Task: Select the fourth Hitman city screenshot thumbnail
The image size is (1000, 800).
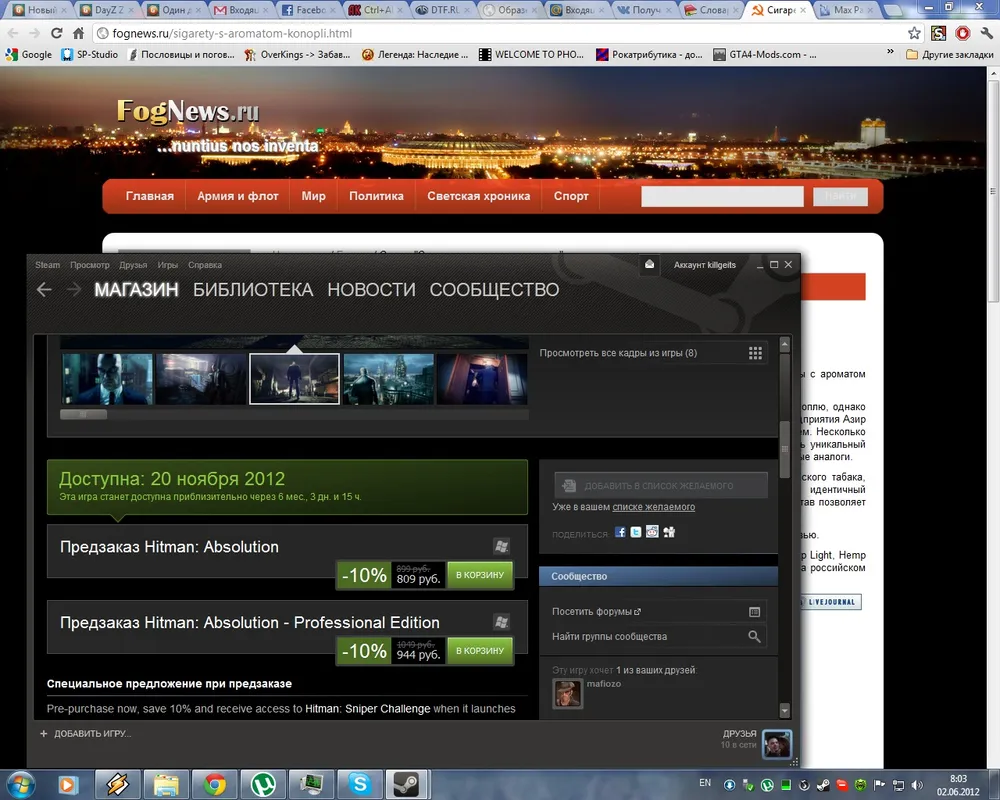Action: point(388,379)
